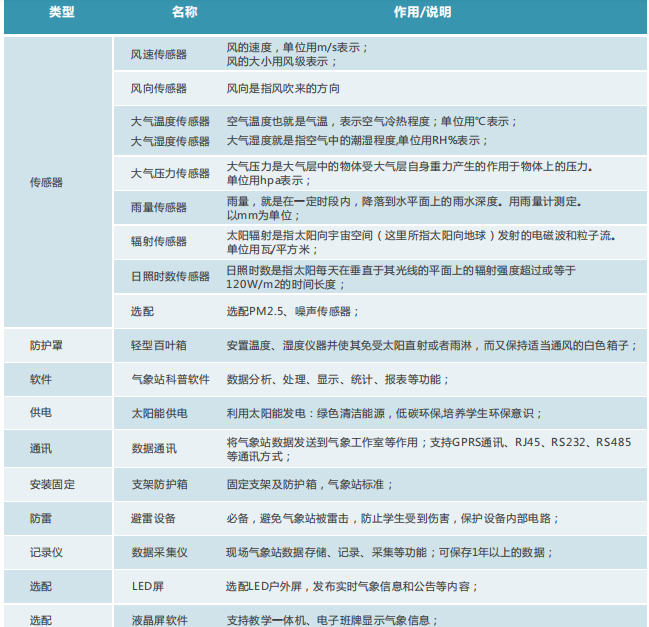This screenshot has height=627, width=649.
Task: Select the 气象站科普软件 name cell
Action: pos(170,379)
